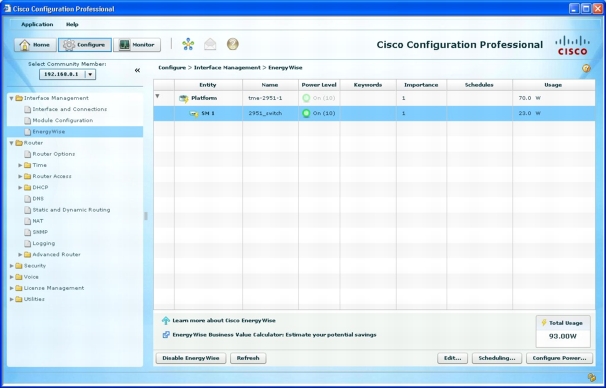Open EnergyWise Business Value Calculator link
The height and width of the screenshot is (389, 608).
click(275, 335)
